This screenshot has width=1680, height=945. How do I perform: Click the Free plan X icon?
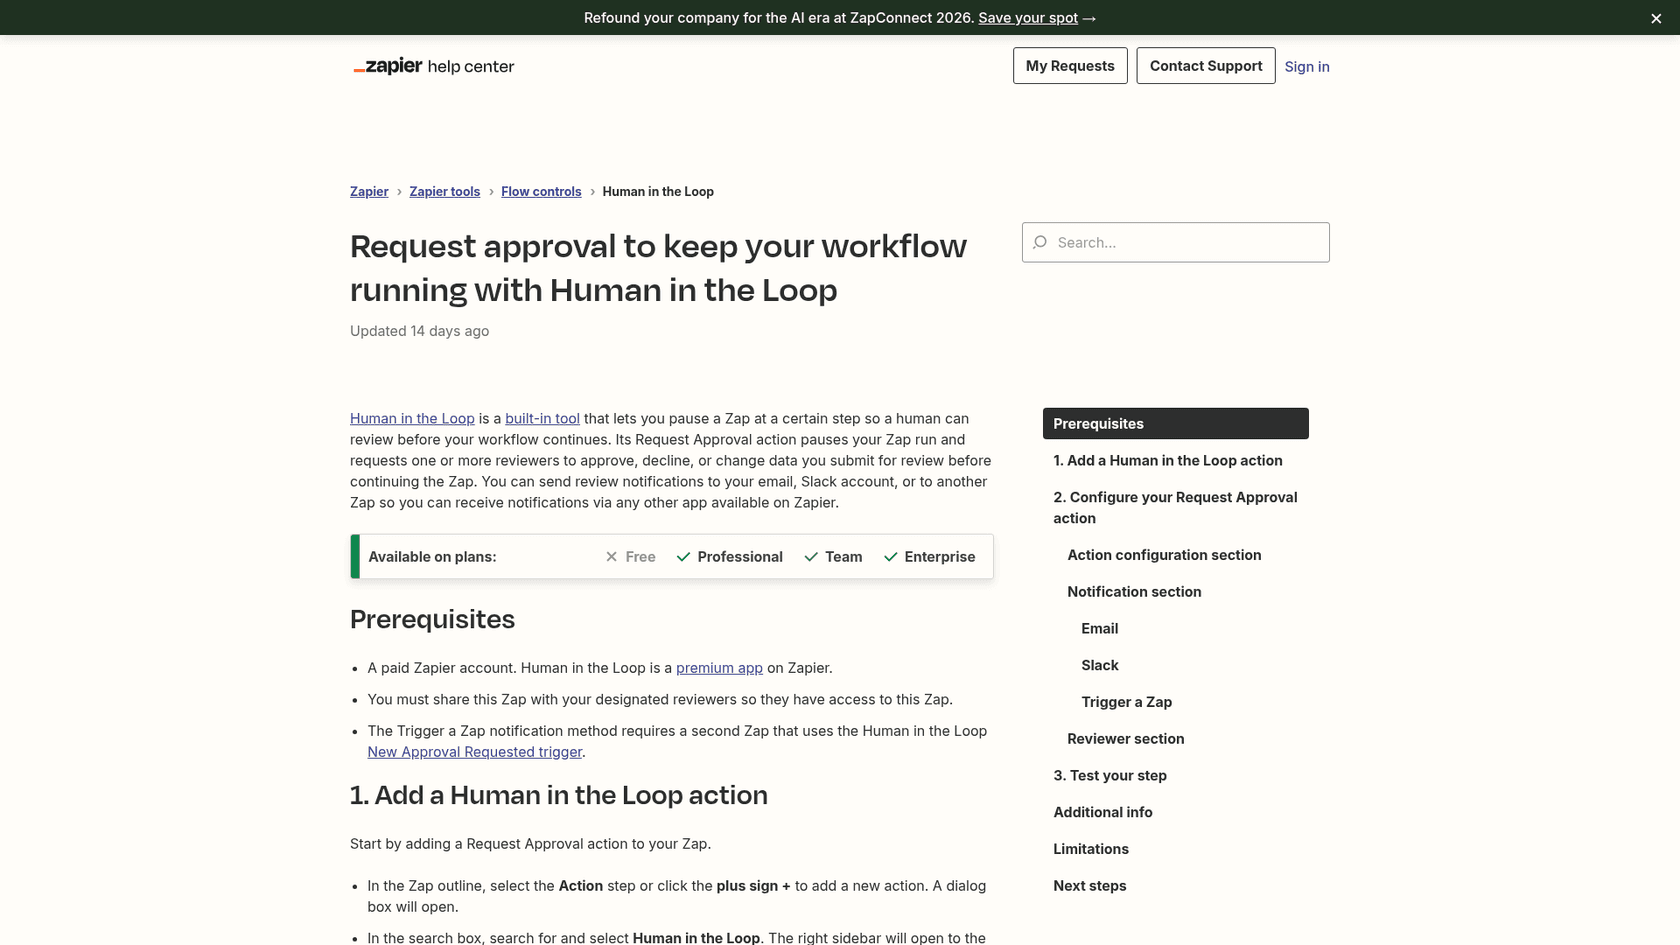pos(612,556)
